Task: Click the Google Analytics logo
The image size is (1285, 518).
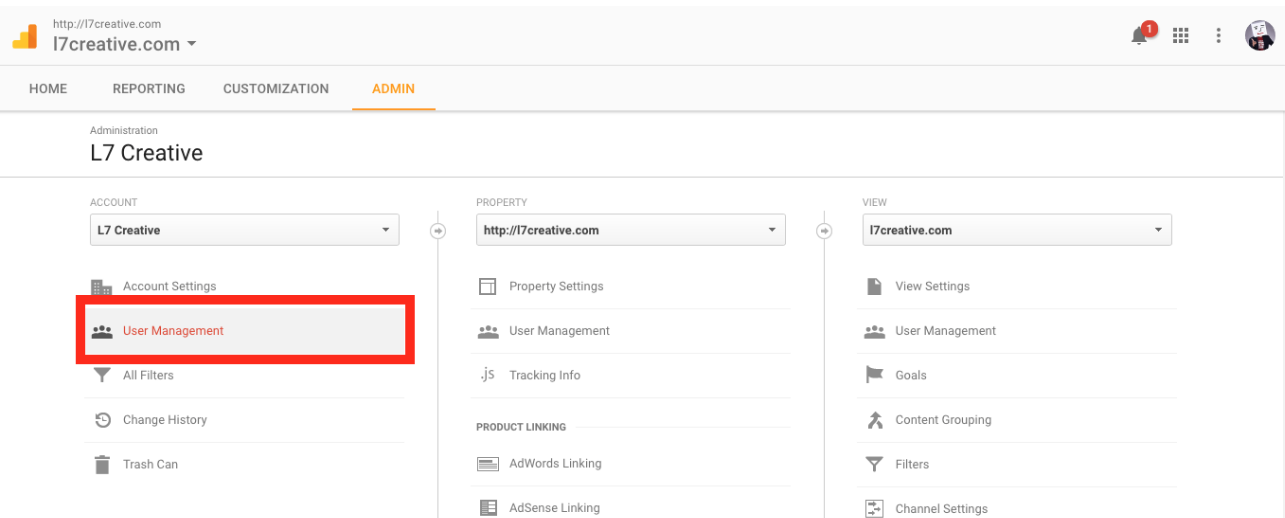Action: (x=24, y=36)
